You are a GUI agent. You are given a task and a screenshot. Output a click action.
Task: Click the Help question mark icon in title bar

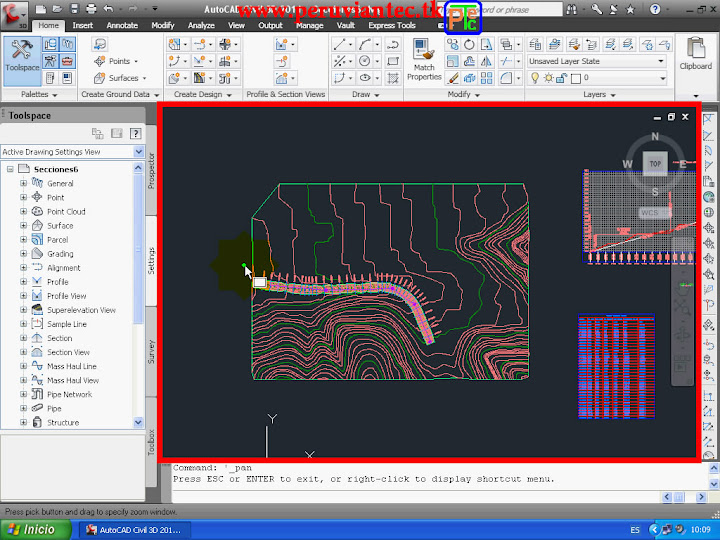point(655,9)
